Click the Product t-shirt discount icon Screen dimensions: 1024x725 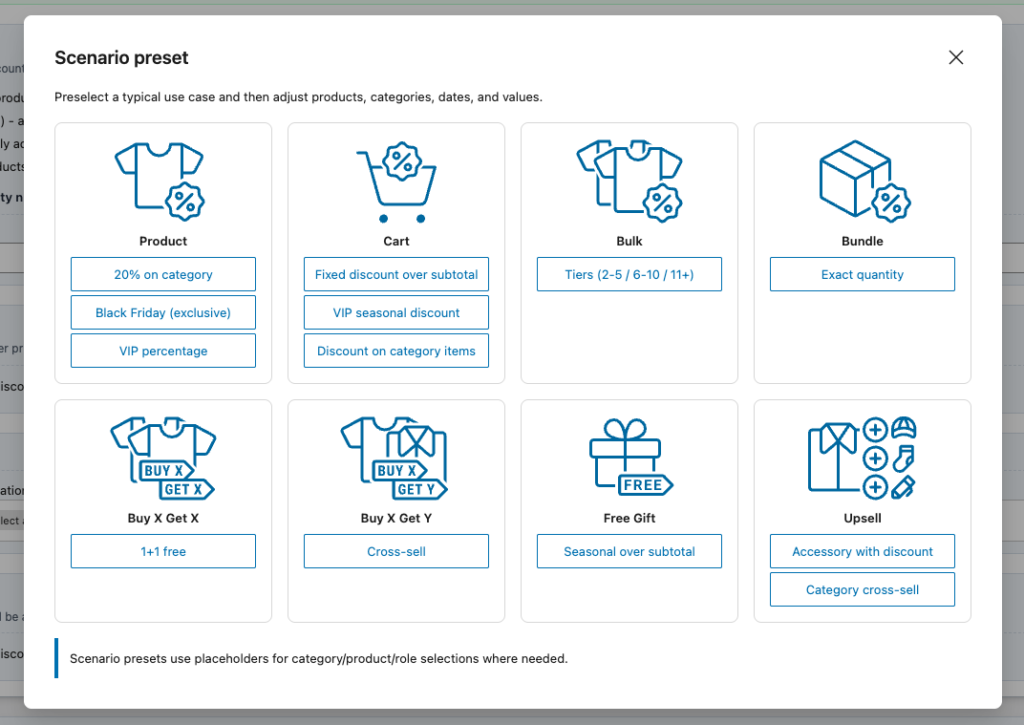162,181
